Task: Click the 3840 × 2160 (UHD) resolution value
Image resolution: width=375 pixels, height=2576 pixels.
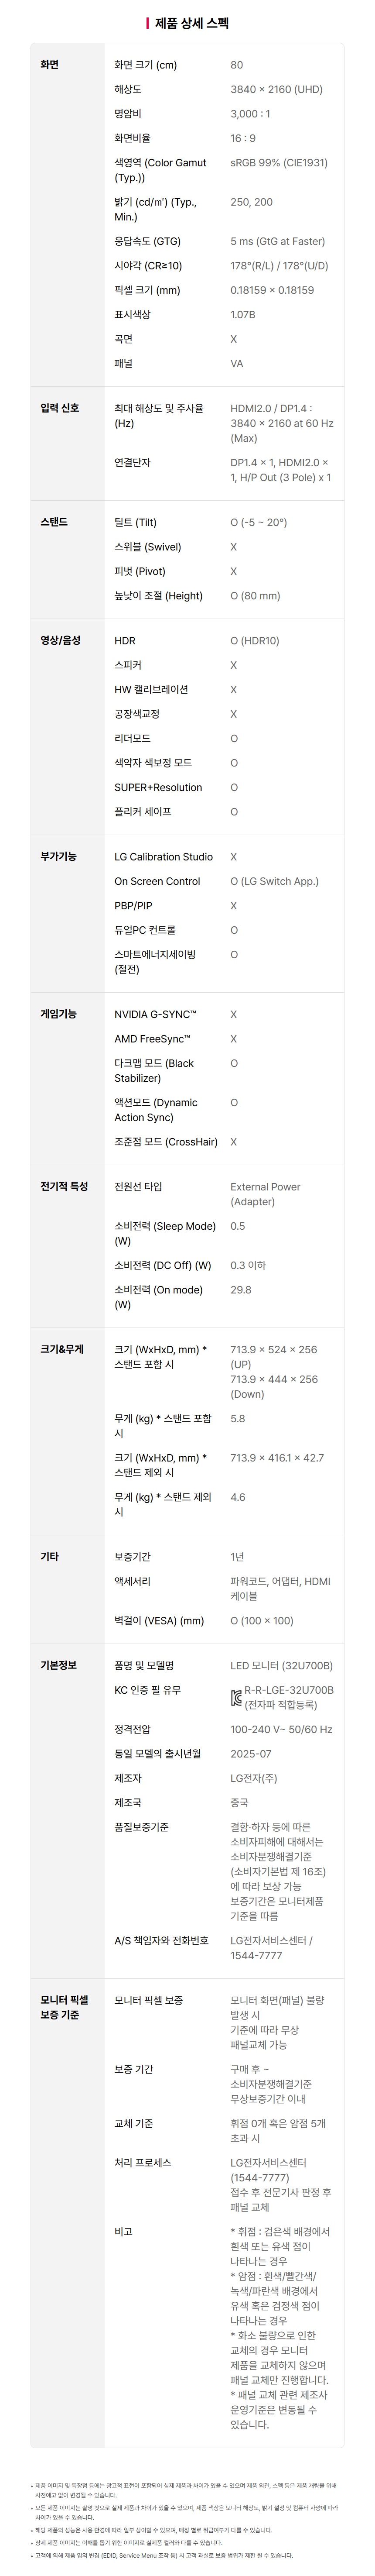Action: pyautogui.click(x=276, y=89)
